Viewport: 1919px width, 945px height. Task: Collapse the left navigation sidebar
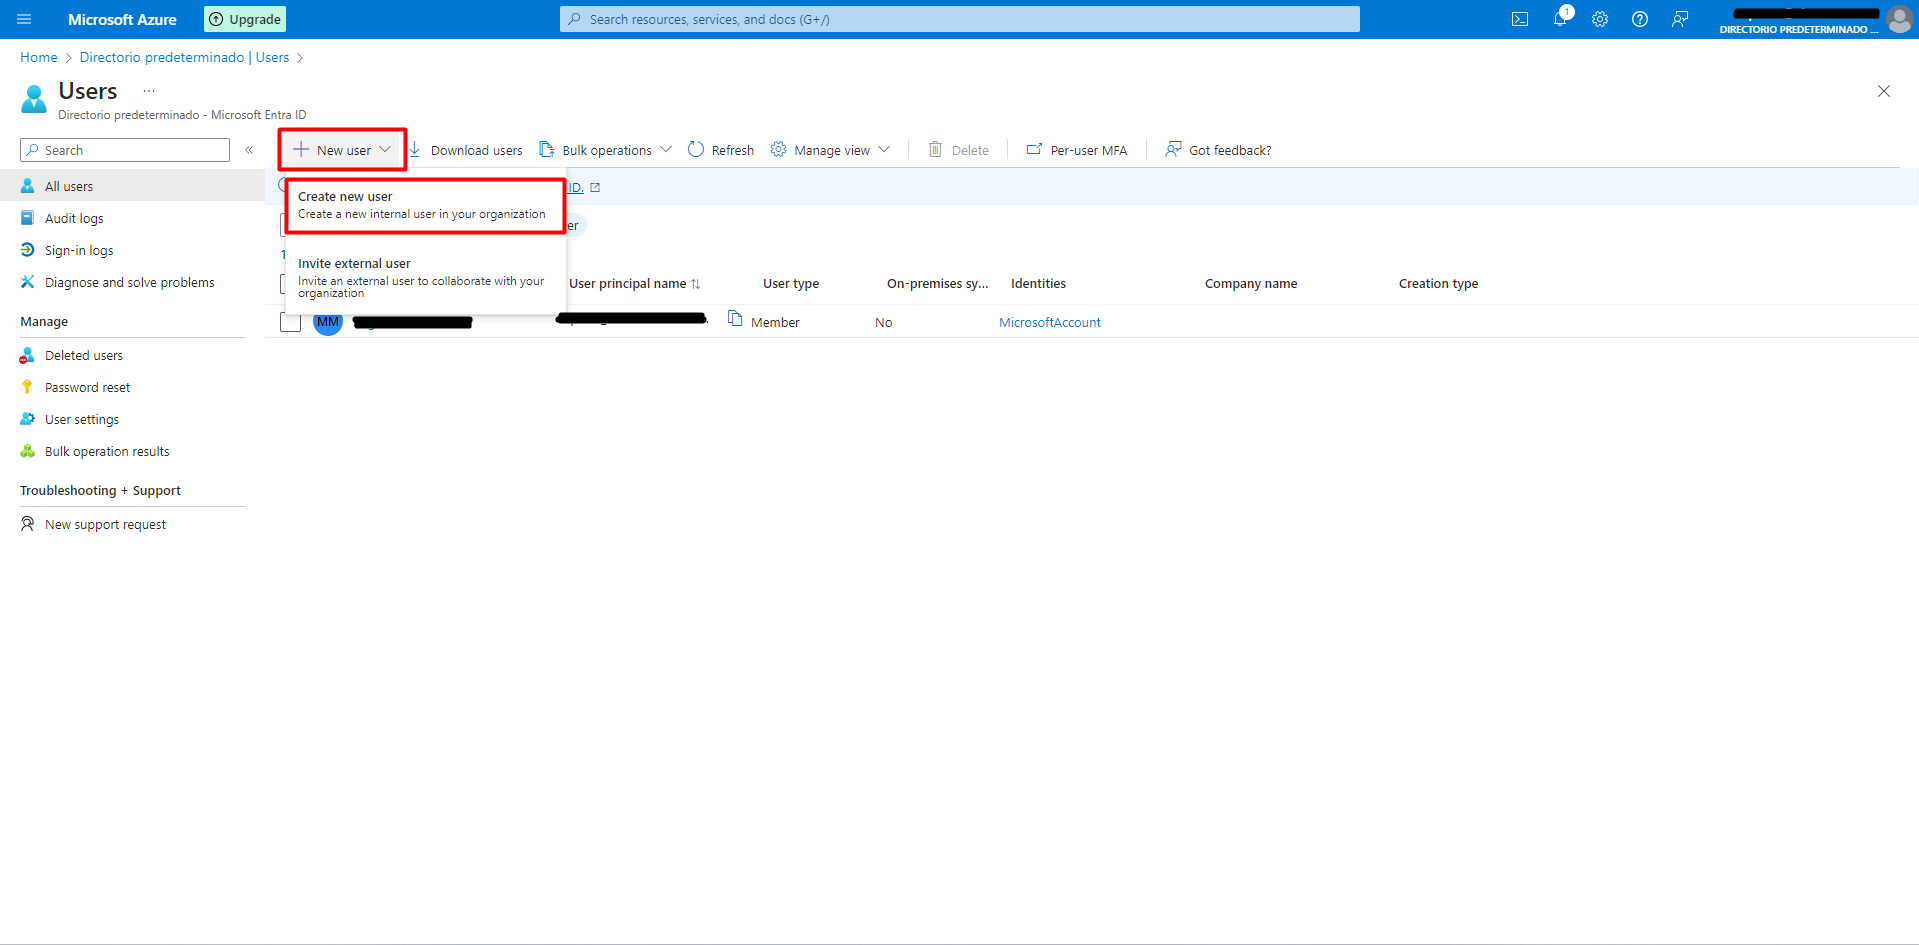pyautogui.click(x=249, y=150)
